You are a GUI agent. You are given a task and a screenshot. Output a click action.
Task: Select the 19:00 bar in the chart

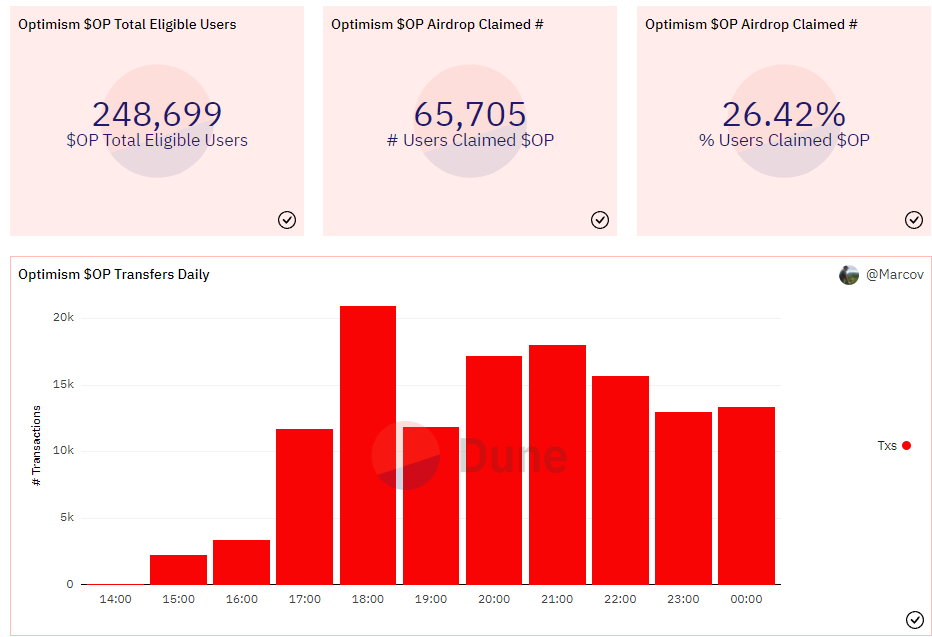[431, 506]
